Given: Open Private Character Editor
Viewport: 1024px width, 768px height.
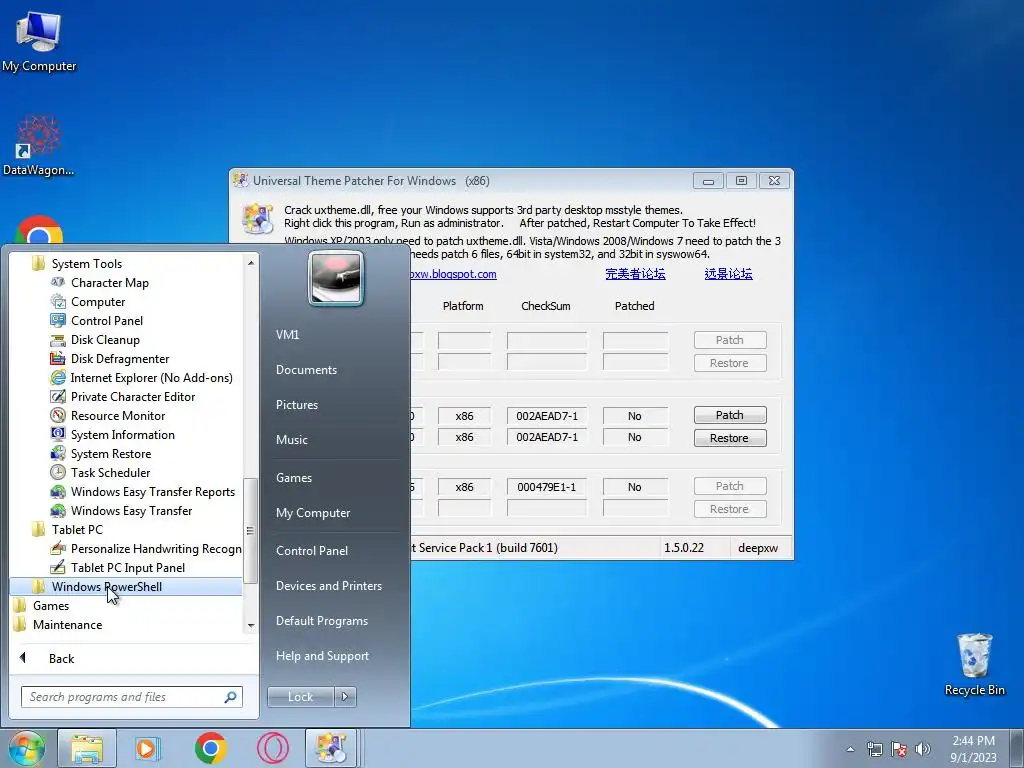Looking at the screenshot, I should point(133,396).
